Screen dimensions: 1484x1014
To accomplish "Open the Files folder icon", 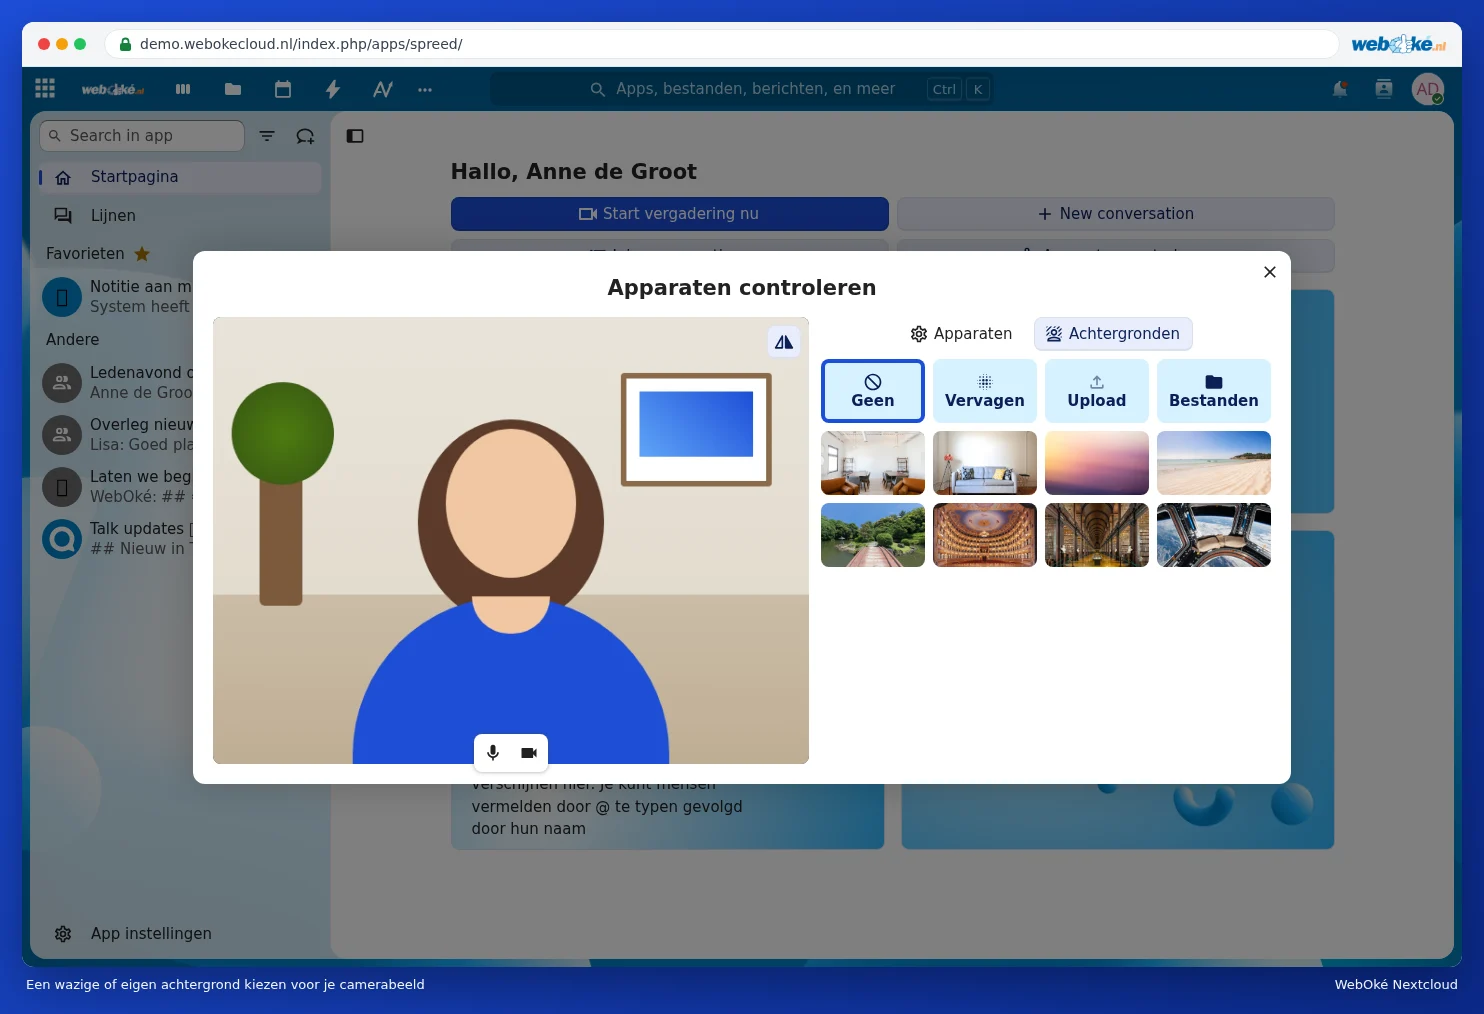I will (233, 89).
